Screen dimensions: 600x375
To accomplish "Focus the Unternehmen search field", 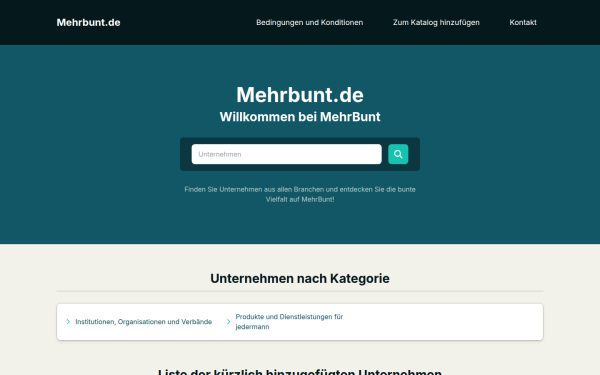I will point(287,154).
